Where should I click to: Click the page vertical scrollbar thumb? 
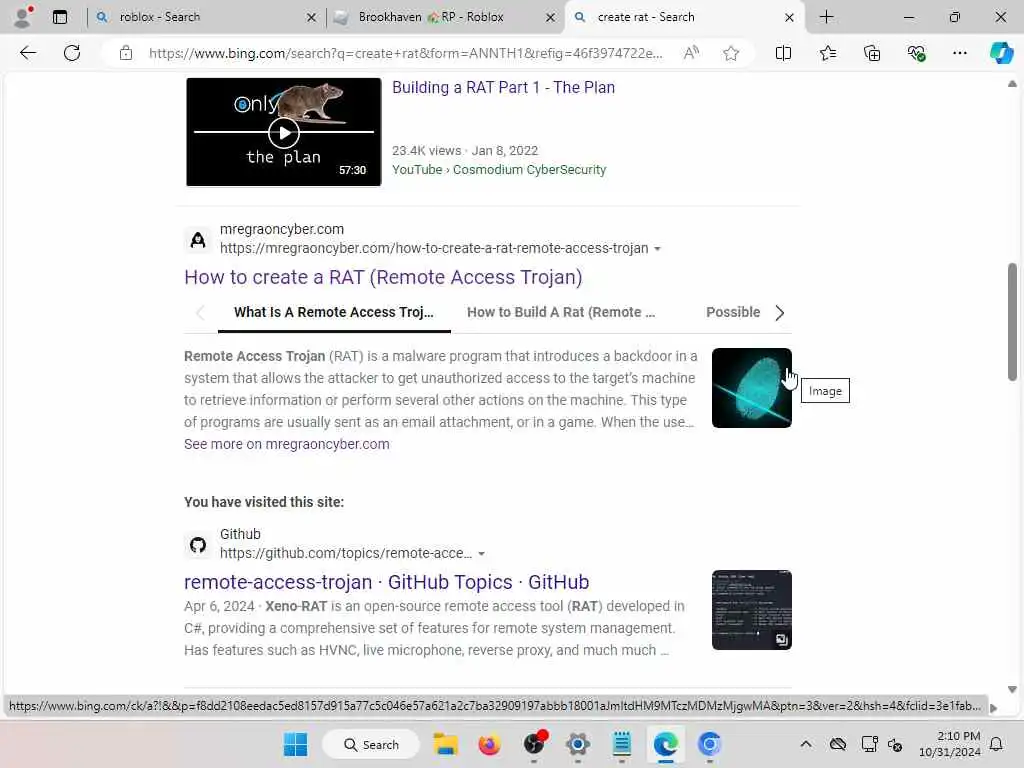tap(1012, 321)
